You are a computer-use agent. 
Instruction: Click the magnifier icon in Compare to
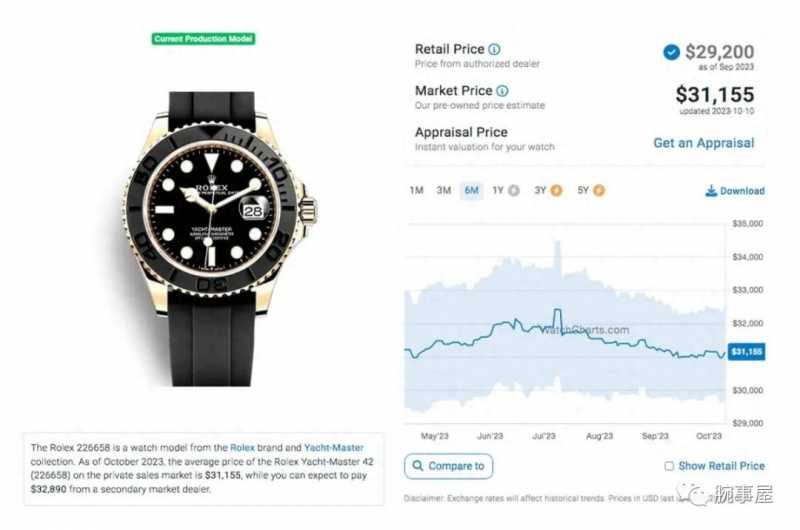(418, 466)
